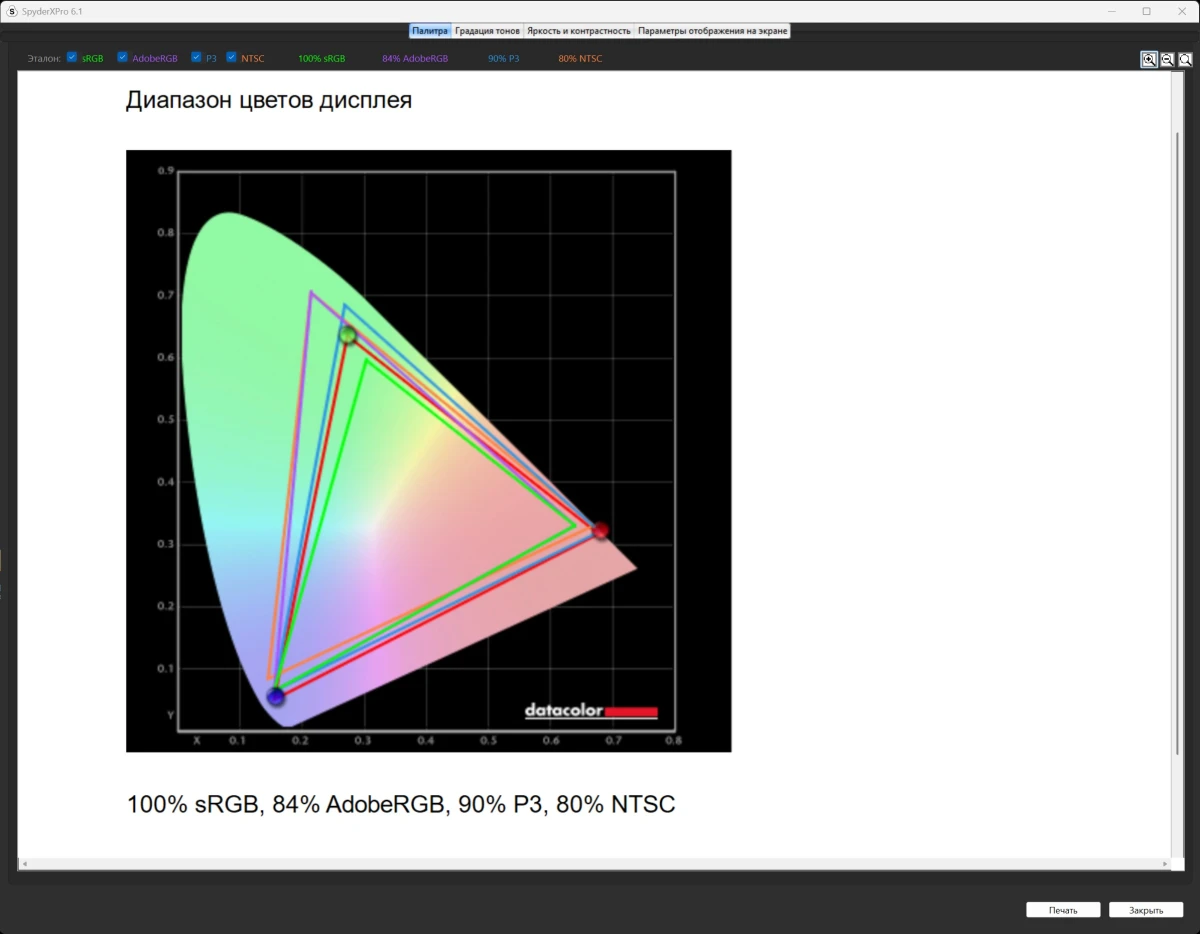Click the red primary marker on gamut chart
Screen dimensions: 1200x934
(600, 530)
